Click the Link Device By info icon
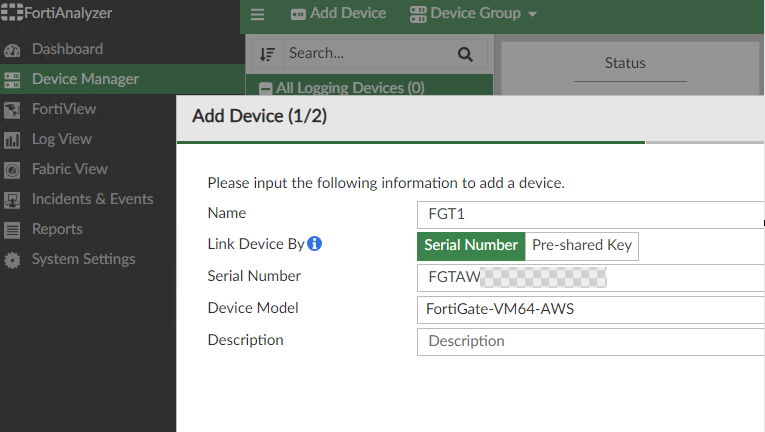Viewport: 765px width, 432px height. coord(314,243)
